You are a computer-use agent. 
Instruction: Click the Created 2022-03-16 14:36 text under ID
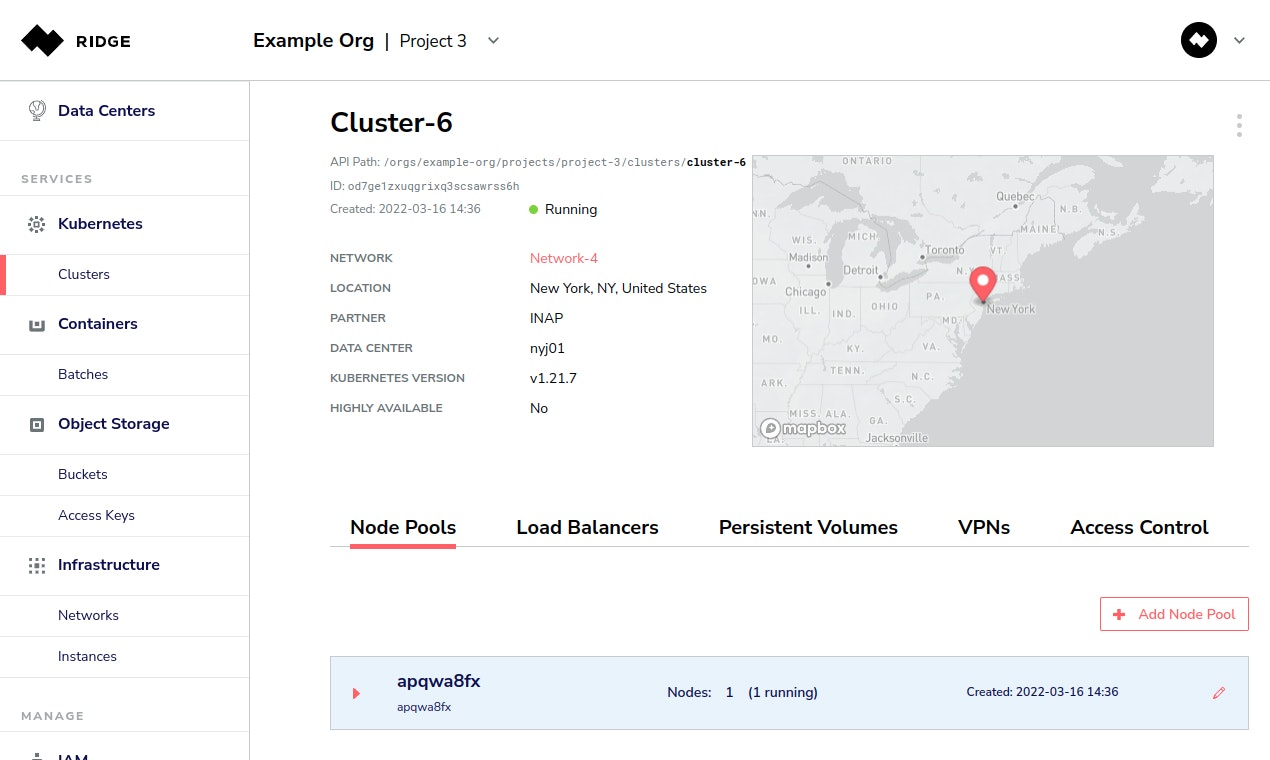(x=405, y=209)
